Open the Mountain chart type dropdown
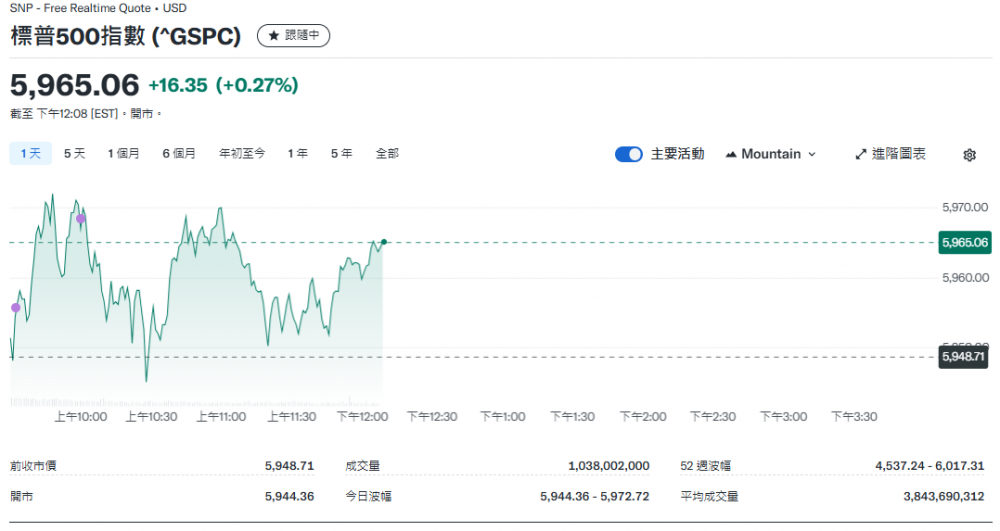This screenshot has height=531, width=1000. coord(771,154)
